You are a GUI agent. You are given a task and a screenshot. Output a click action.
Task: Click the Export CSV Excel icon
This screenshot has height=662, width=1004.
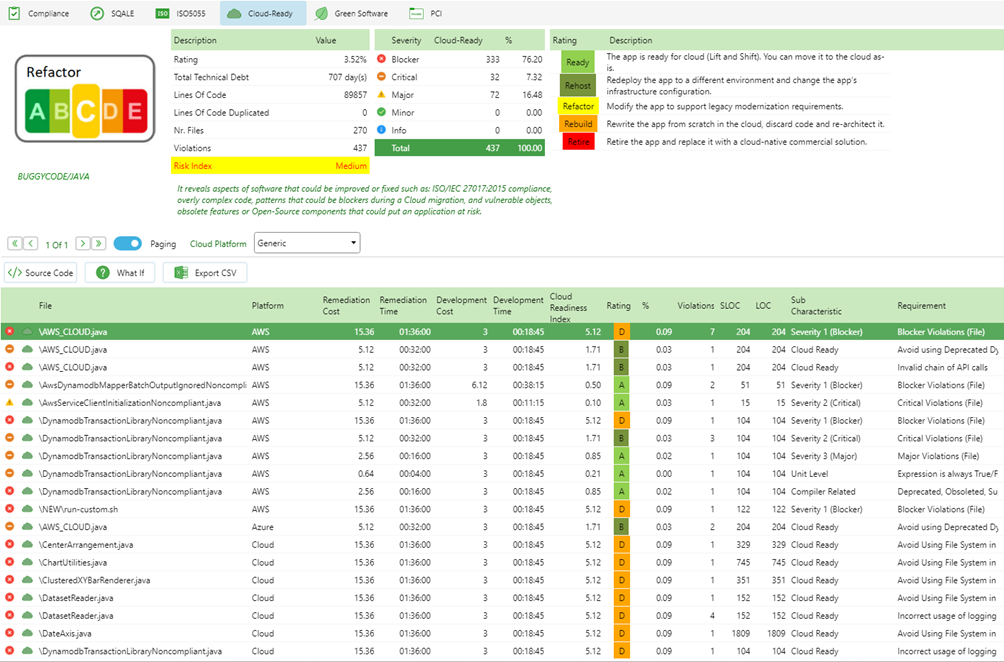tap(180, 272)
